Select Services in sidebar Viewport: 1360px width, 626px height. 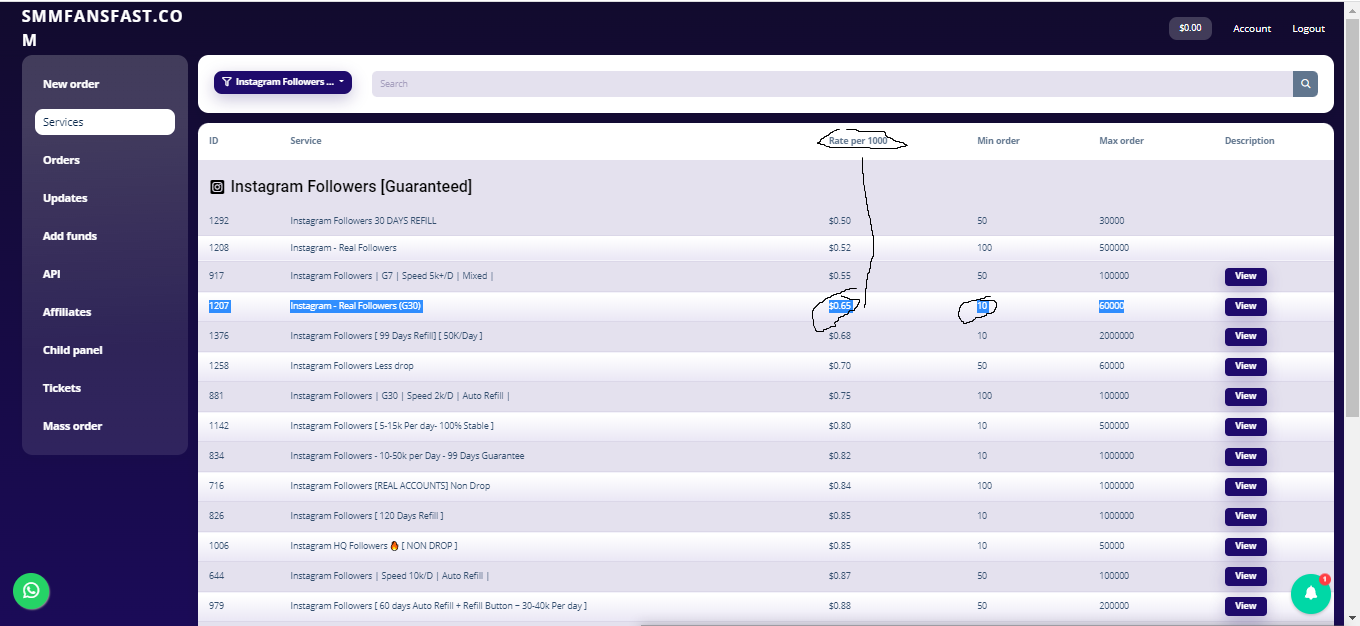[x=105, y=122]
